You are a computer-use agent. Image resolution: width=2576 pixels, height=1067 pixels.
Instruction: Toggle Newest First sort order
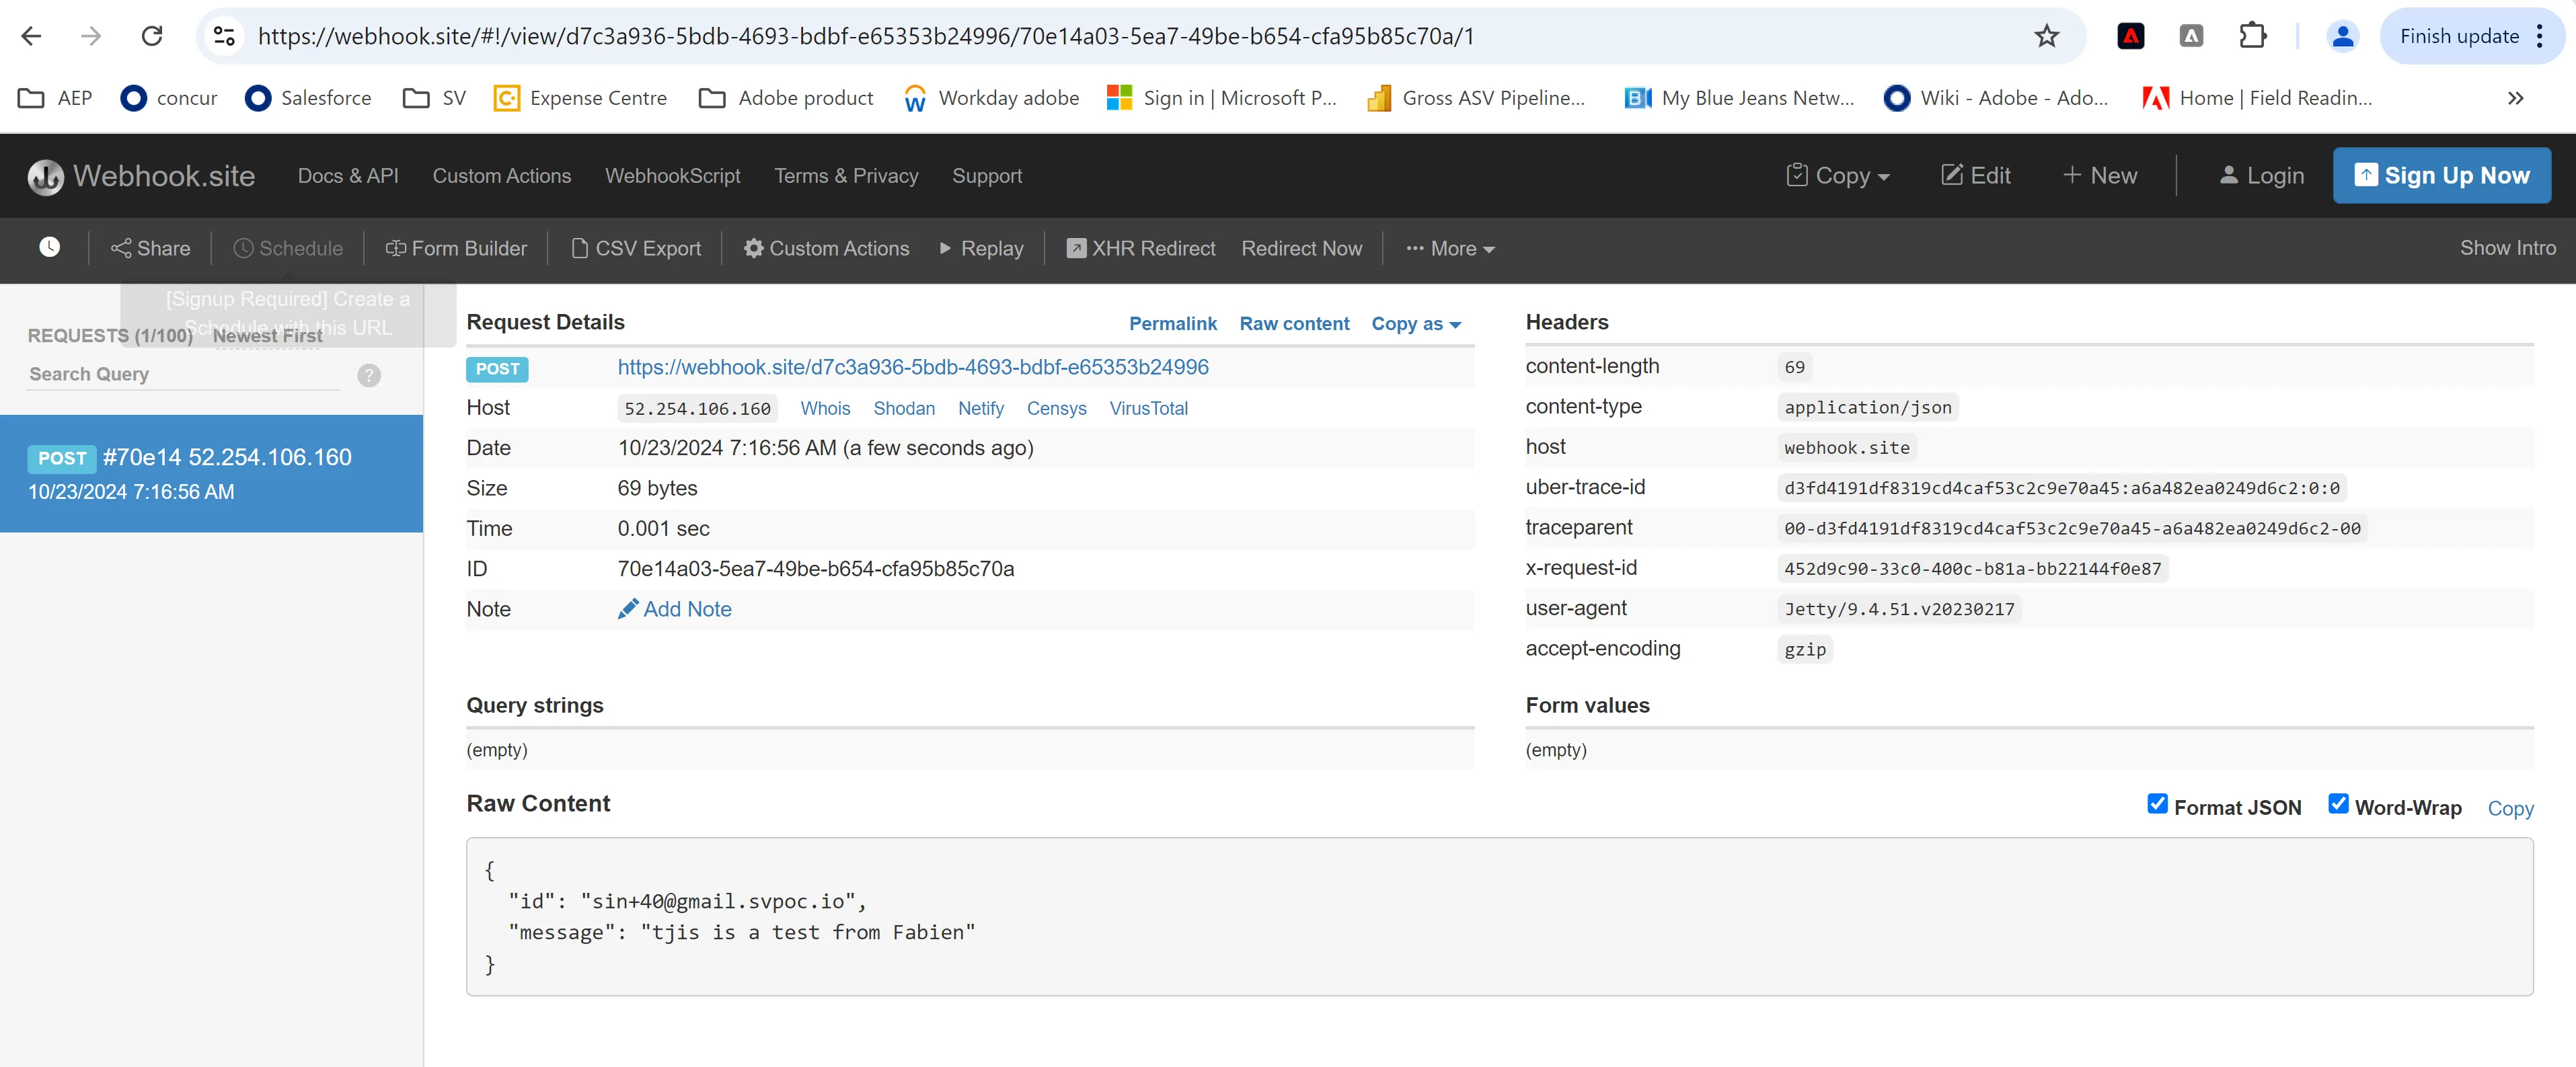pos(267,336)
